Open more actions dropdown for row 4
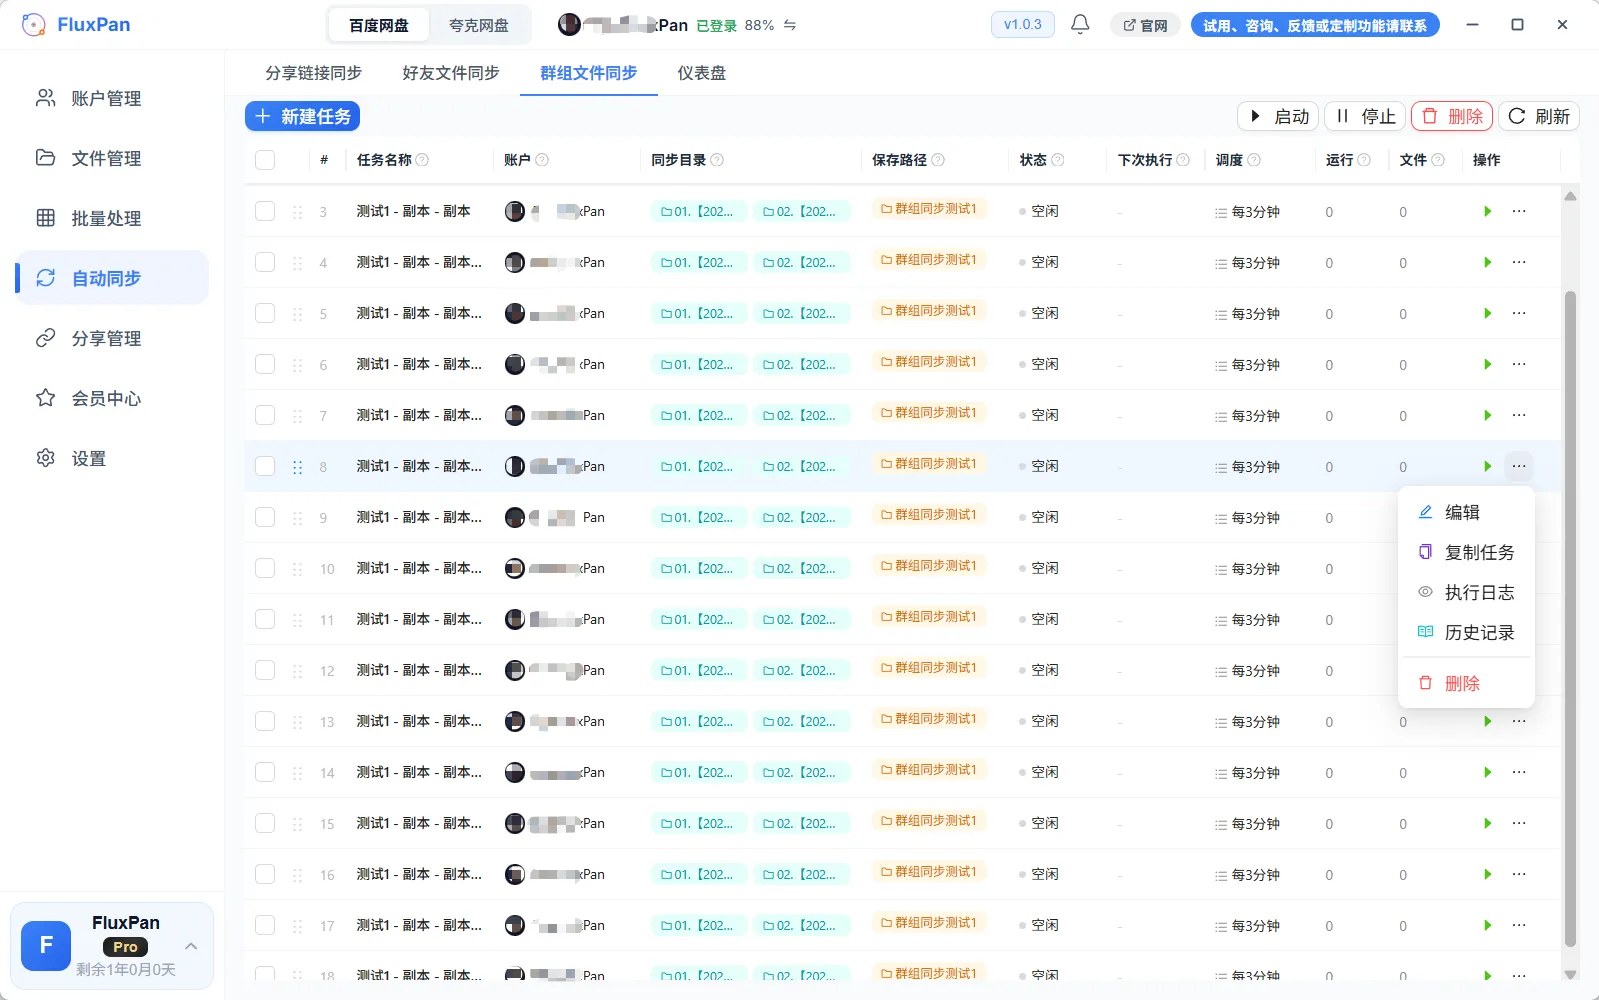 1519,262
